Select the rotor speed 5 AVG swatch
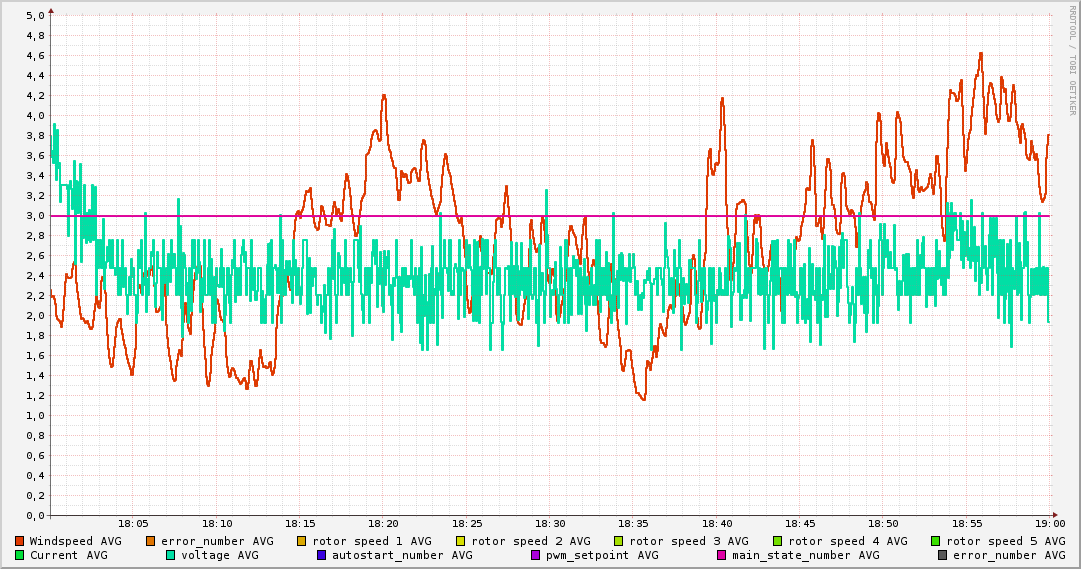Screen dimensions: 1081x569 tap(936, 541)
